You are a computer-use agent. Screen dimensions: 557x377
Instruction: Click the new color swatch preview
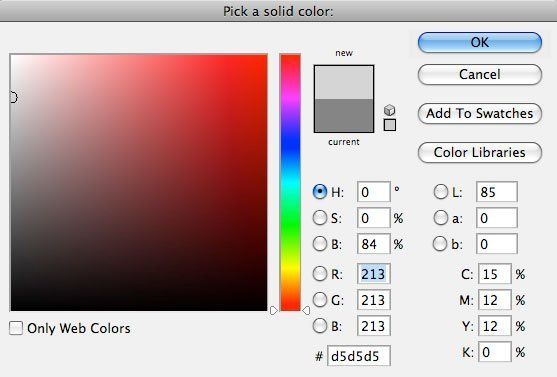tap(344, 82)
